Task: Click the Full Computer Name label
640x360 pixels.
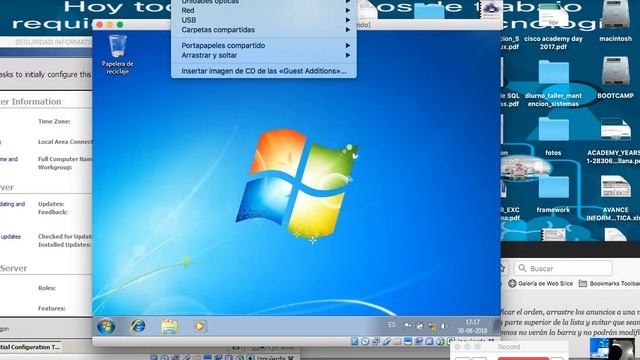Action: click(x=65, y=159)
